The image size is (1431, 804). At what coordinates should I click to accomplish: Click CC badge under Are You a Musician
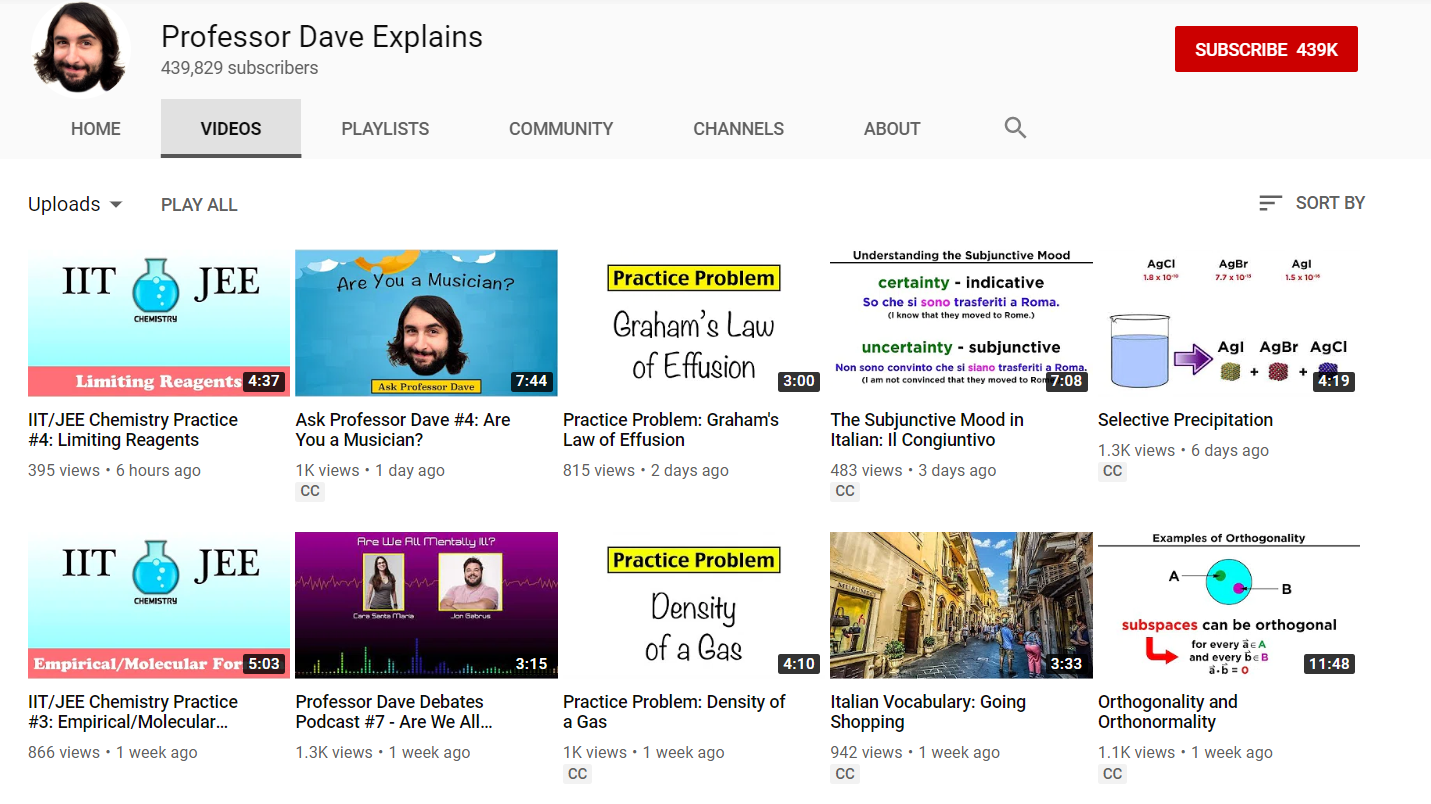click(x=310, y=491)
